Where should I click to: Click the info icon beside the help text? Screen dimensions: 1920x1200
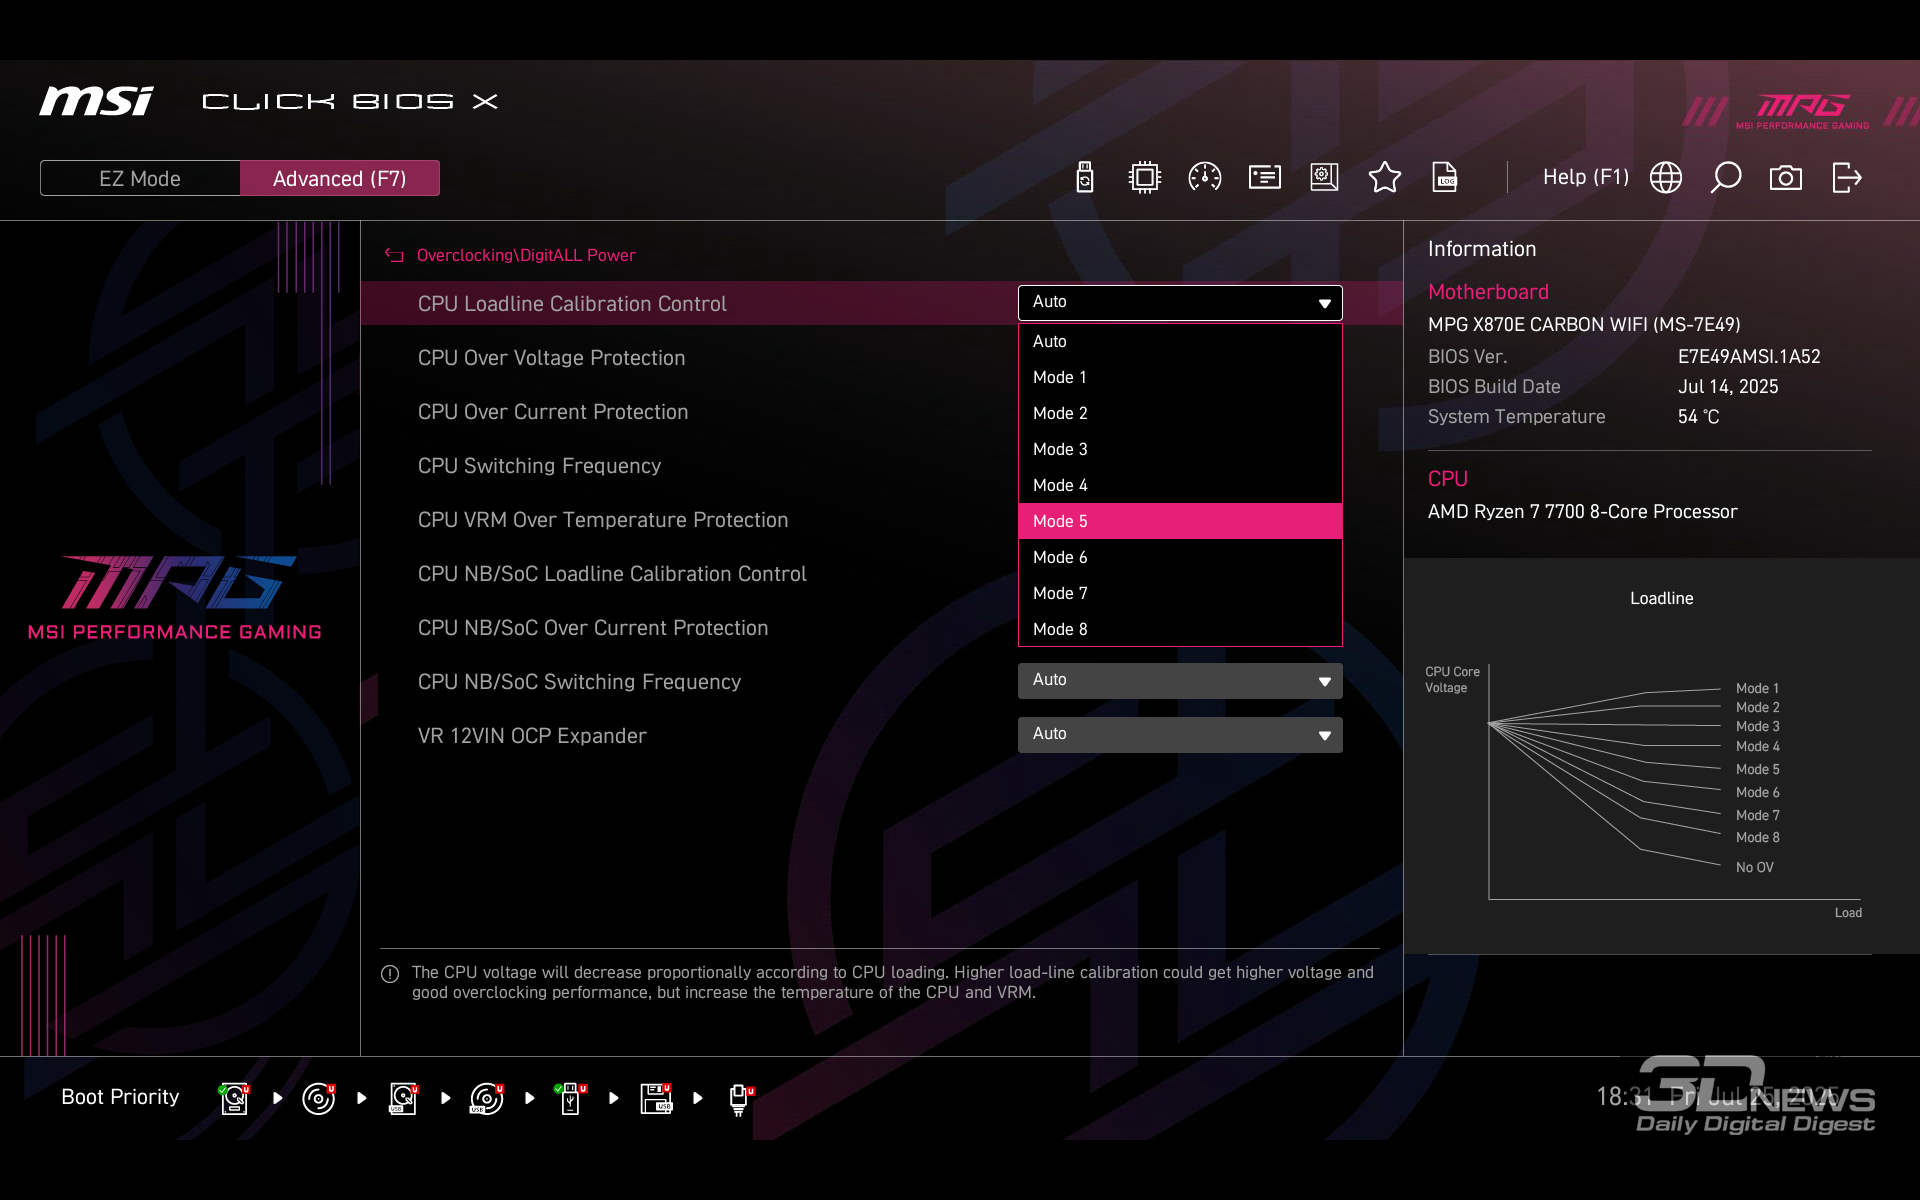click(390, 974)
